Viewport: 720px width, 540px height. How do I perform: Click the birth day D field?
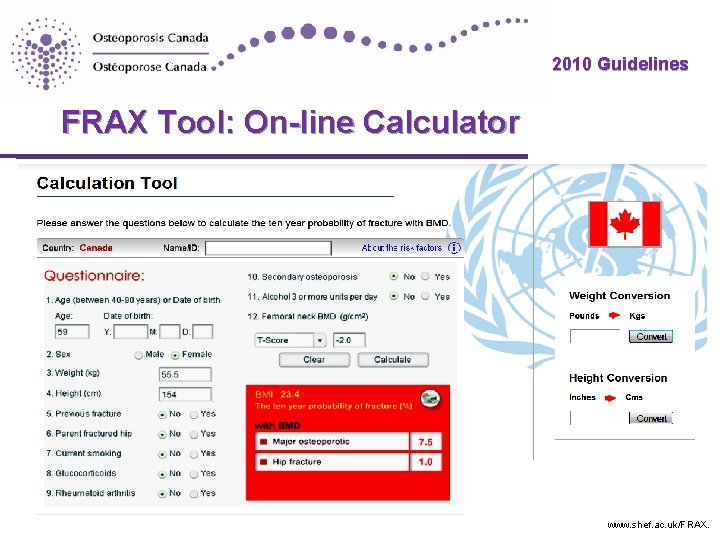202,332
